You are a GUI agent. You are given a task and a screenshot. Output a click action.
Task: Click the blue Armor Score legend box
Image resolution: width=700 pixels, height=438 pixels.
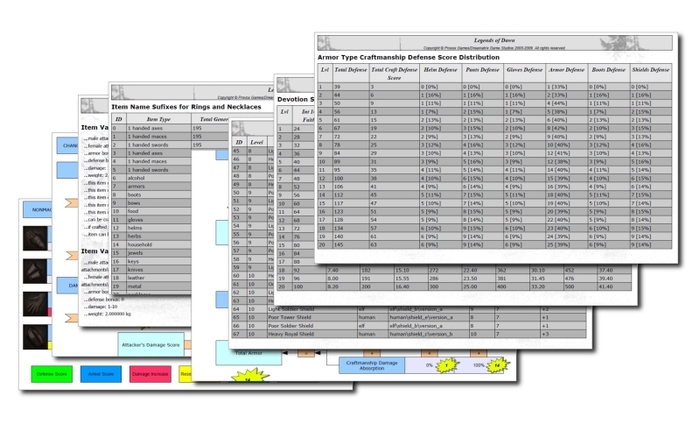pos(101,374)
